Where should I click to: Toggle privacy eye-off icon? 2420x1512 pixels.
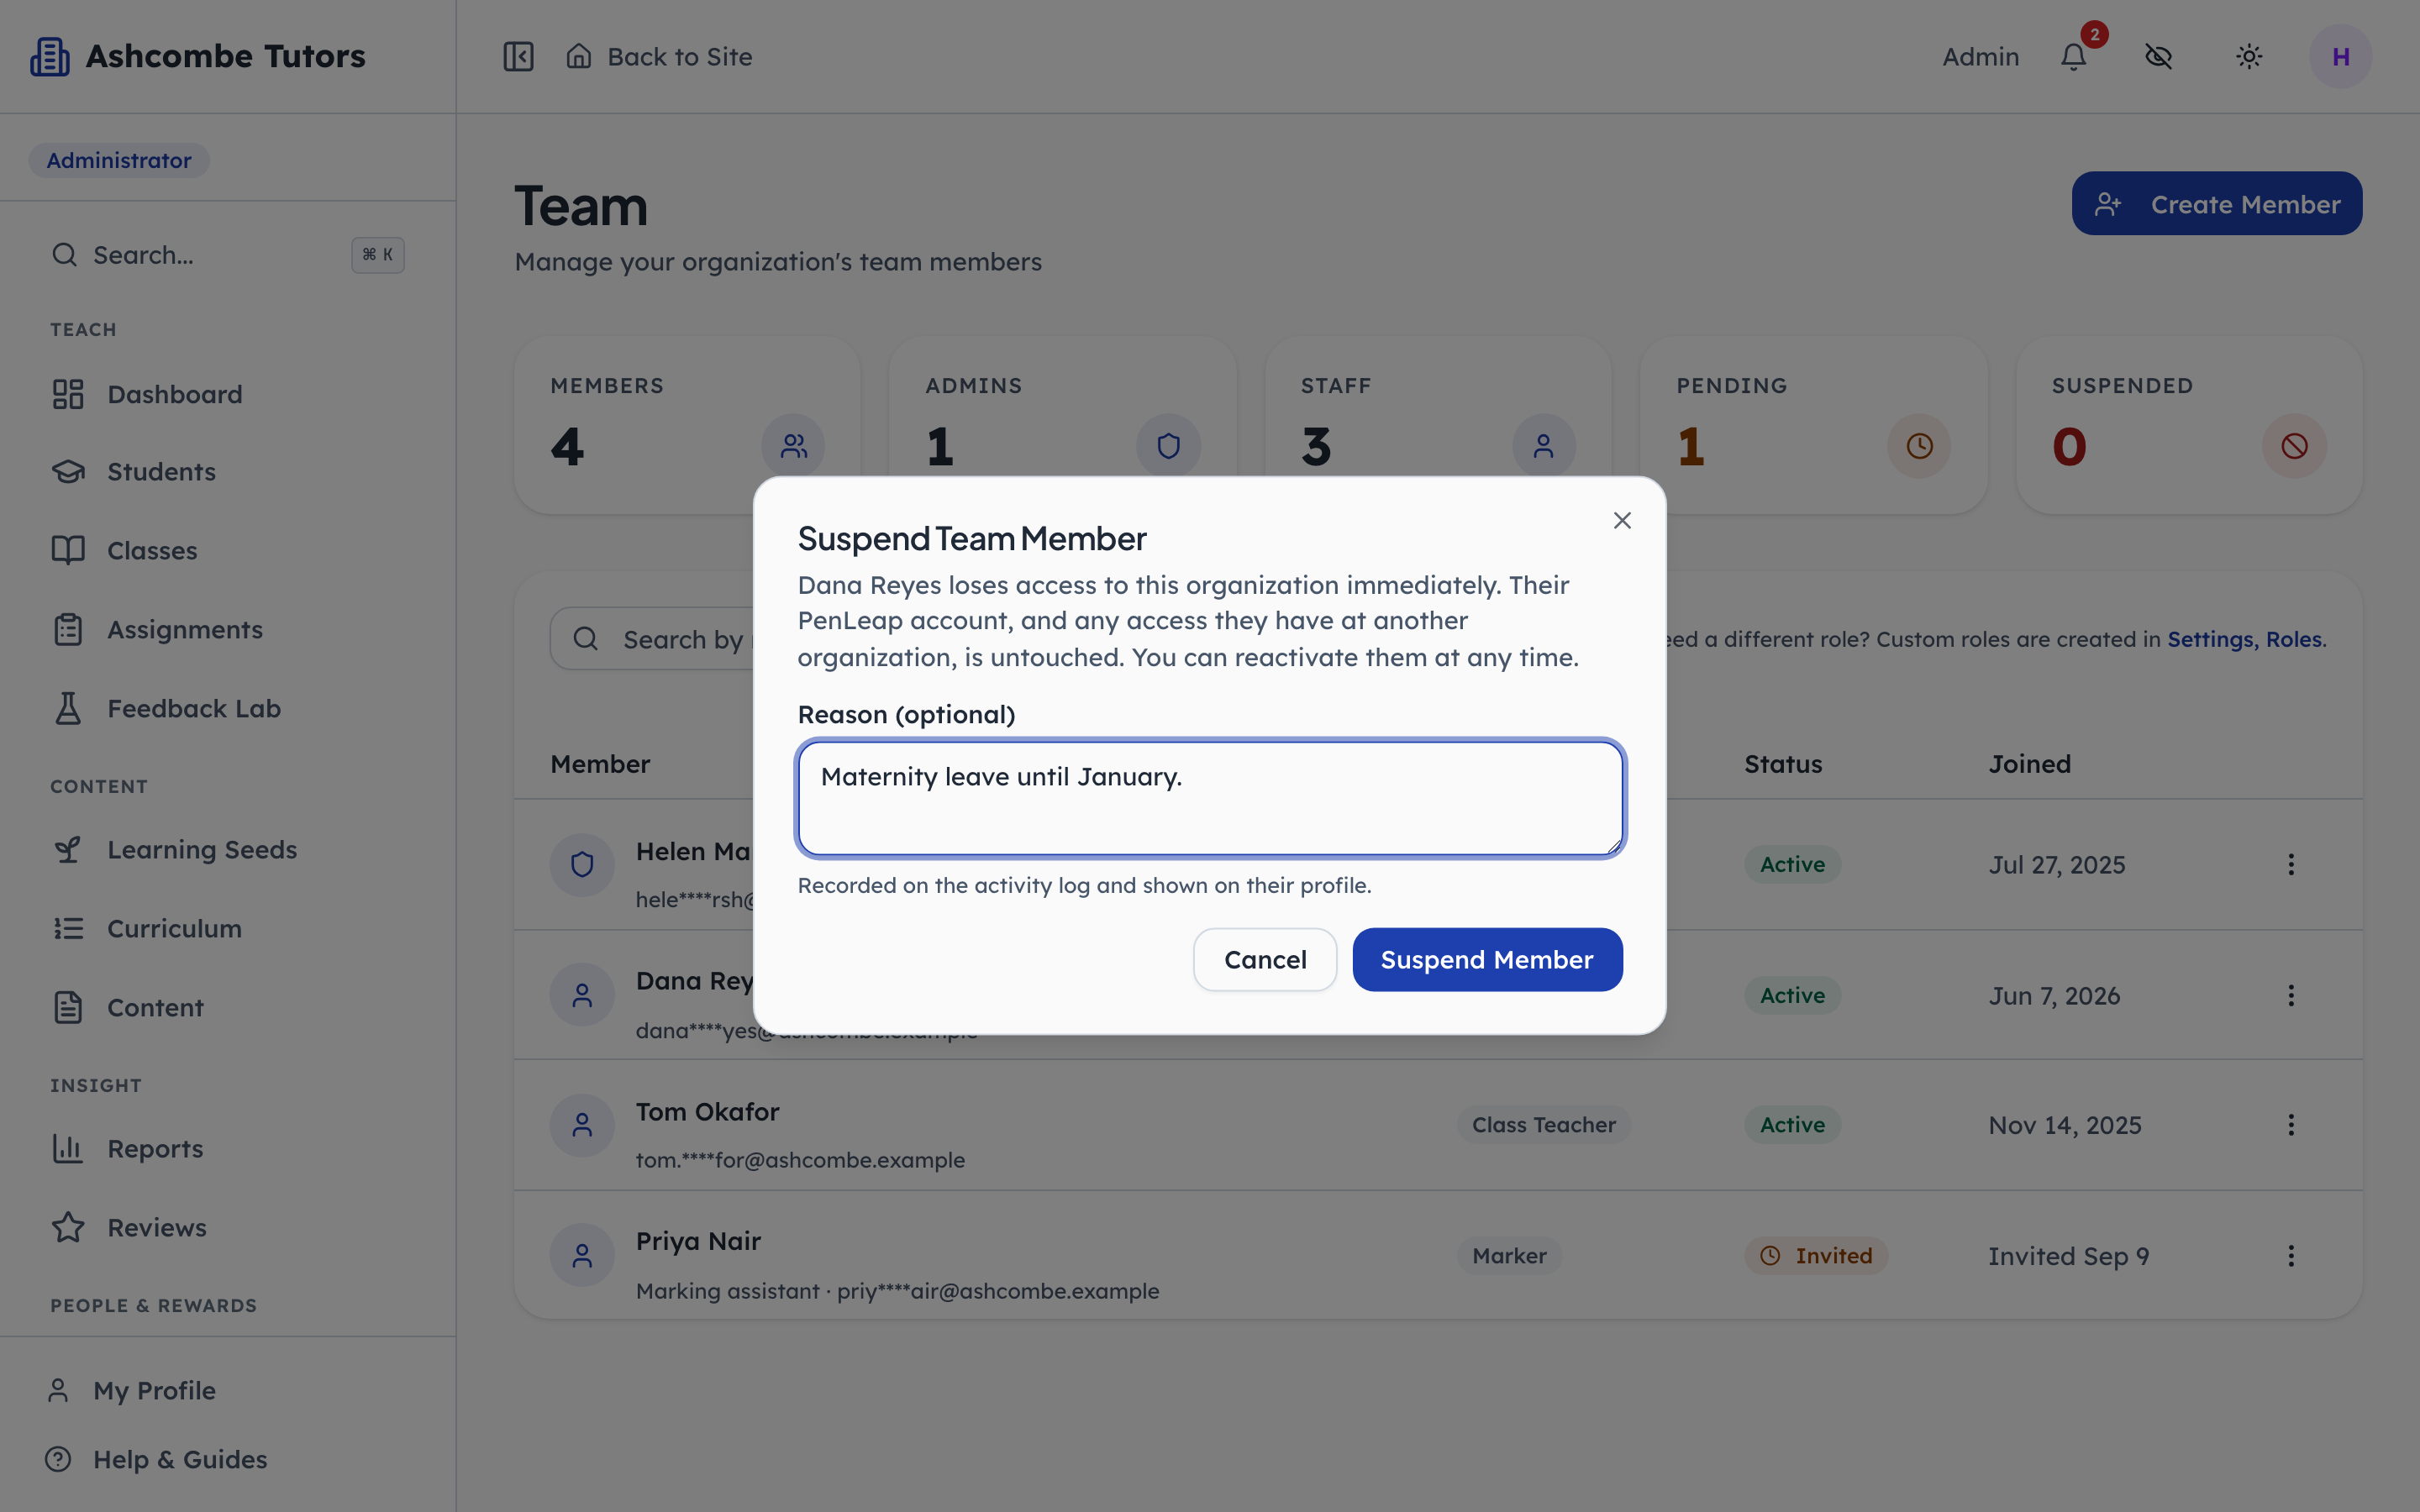click(x=2159, y=56)
